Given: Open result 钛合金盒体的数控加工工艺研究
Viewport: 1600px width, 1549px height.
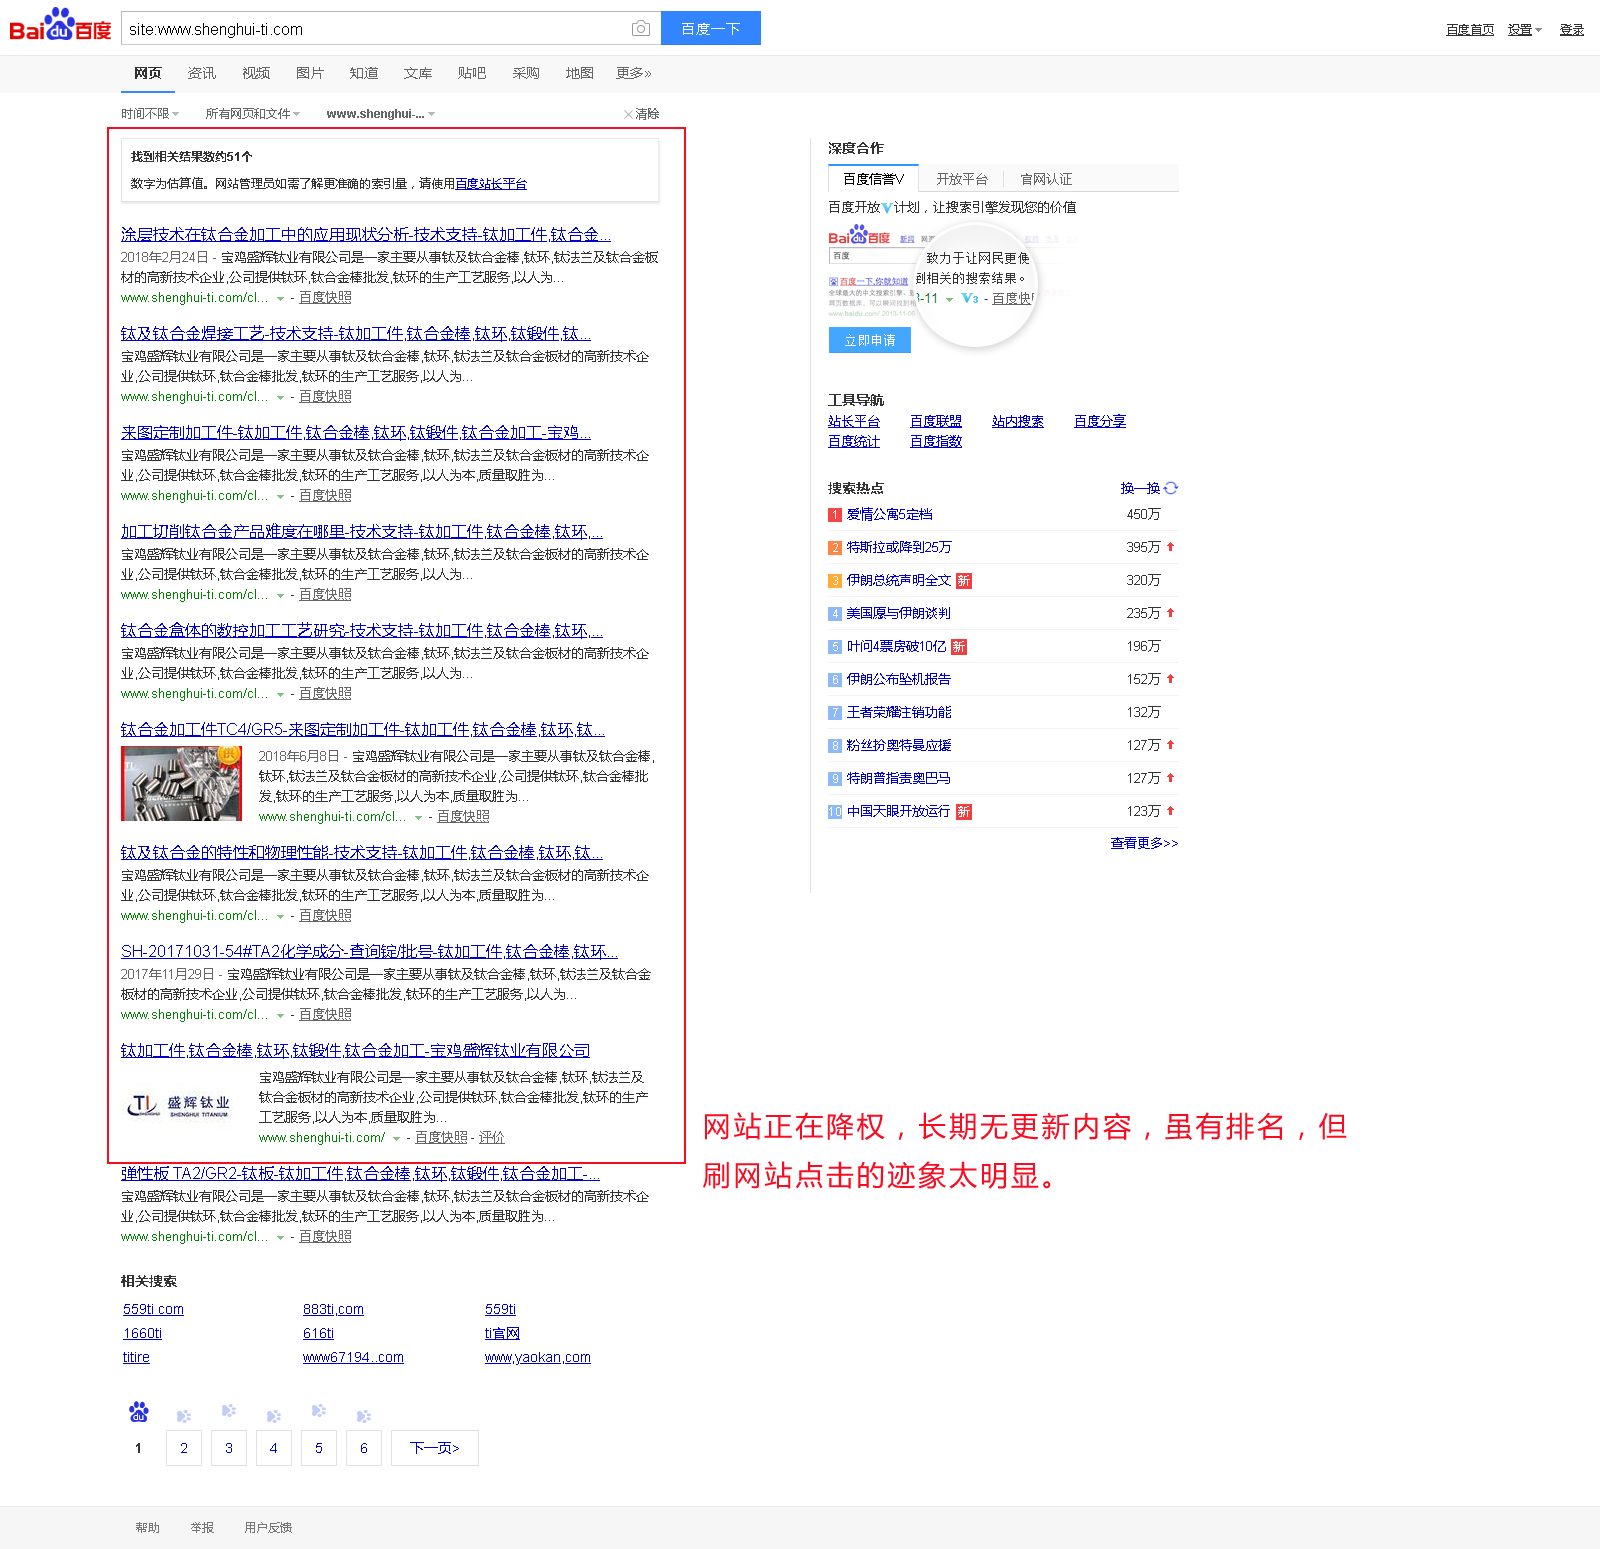Looking at the screenshot, I should (362, 630).
